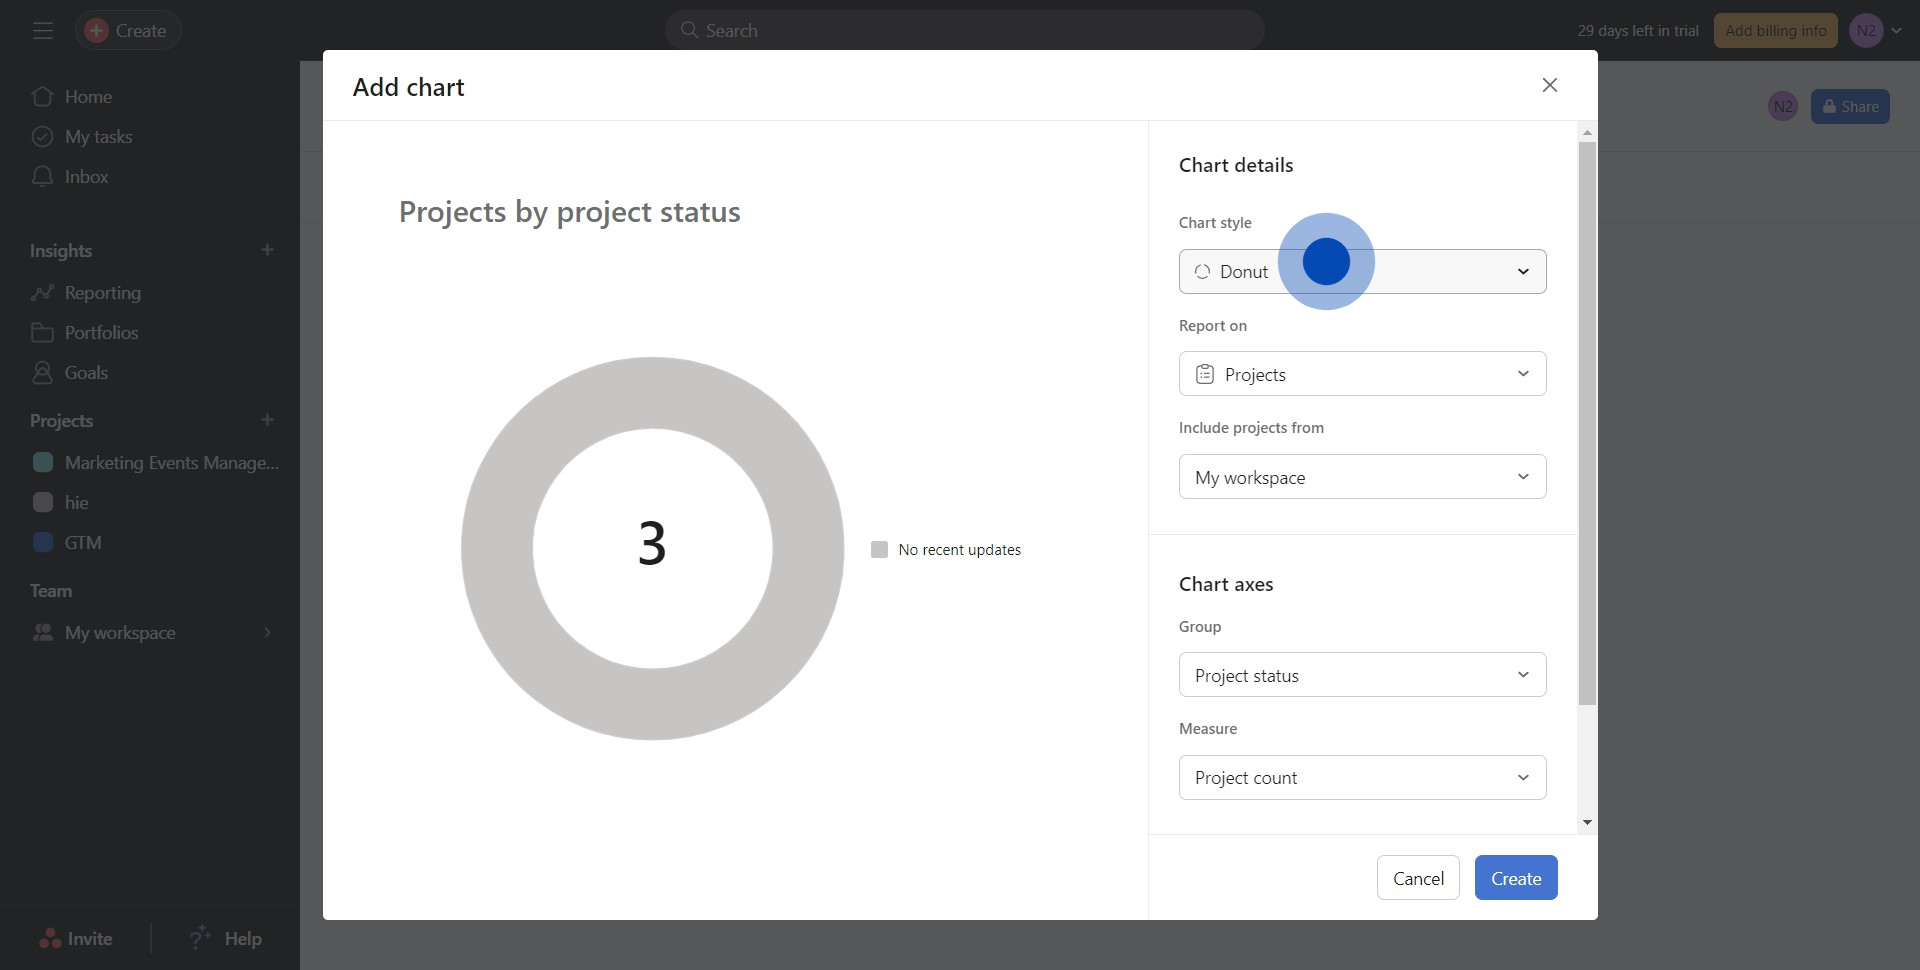The image size is (1920, 970).
Task: Open Portfolios folder in sidebar
Action: click(x=100, y=333)
